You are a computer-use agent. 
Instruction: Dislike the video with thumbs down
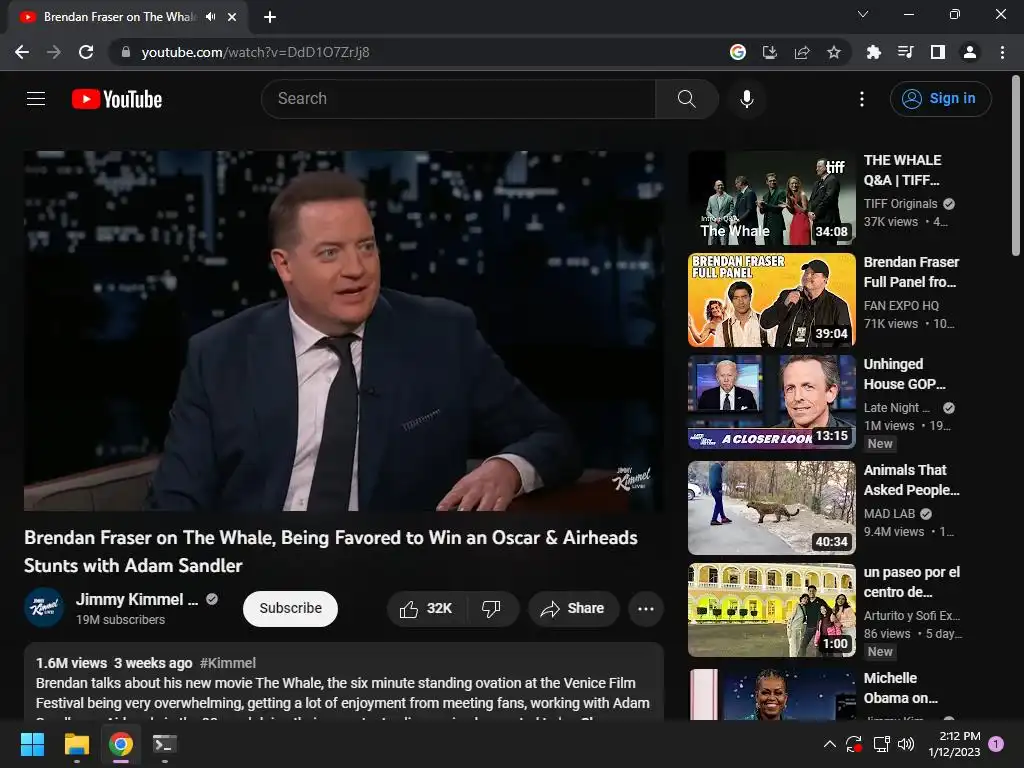[491, 609]
